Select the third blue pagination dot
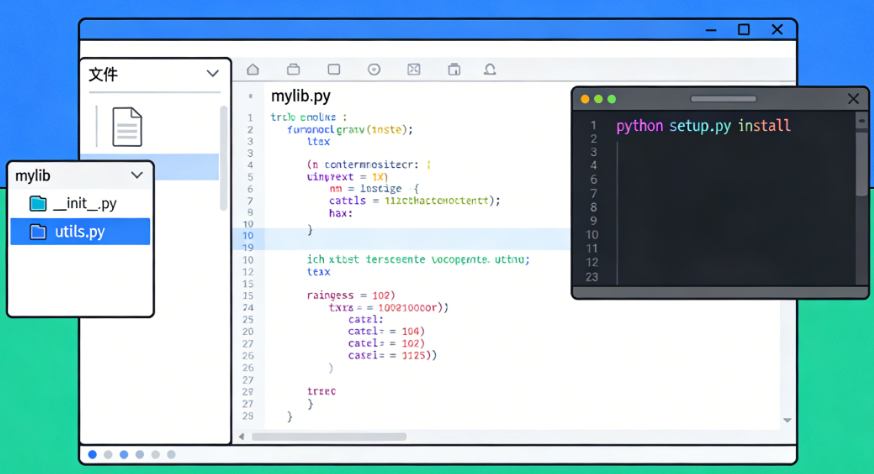Screen dimensions: 874x474 click(124, 454)
